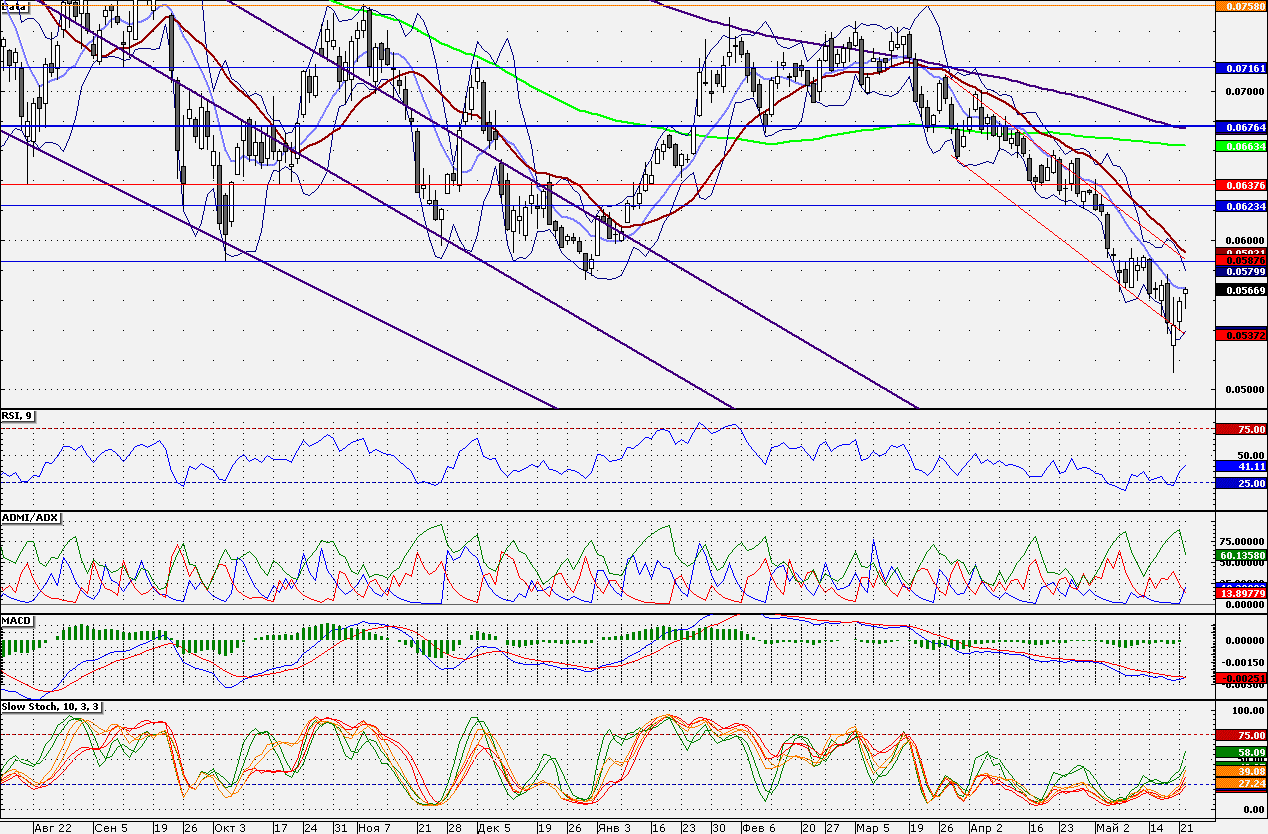Select the Data panel label
Viewport: 1268px width, 834px height.
pyautogui.click(x=14, y=5)
